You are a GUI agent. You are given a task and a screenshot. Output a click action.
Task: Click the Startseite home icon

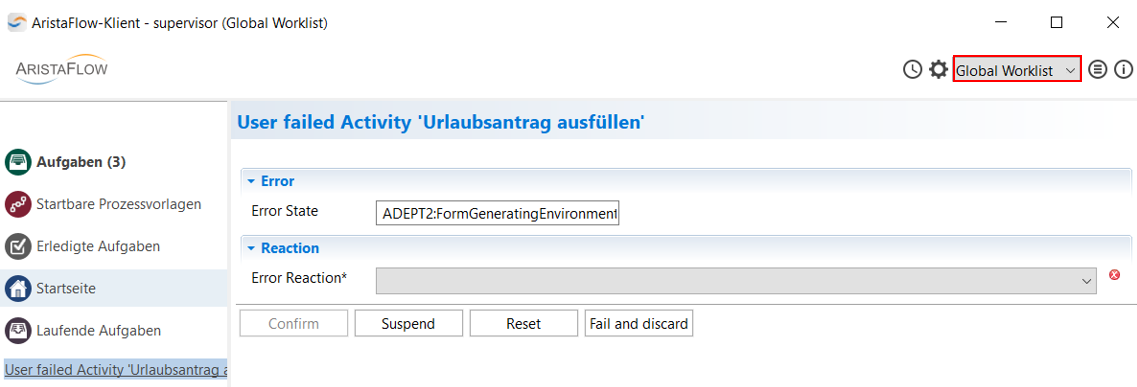point(17,288)
